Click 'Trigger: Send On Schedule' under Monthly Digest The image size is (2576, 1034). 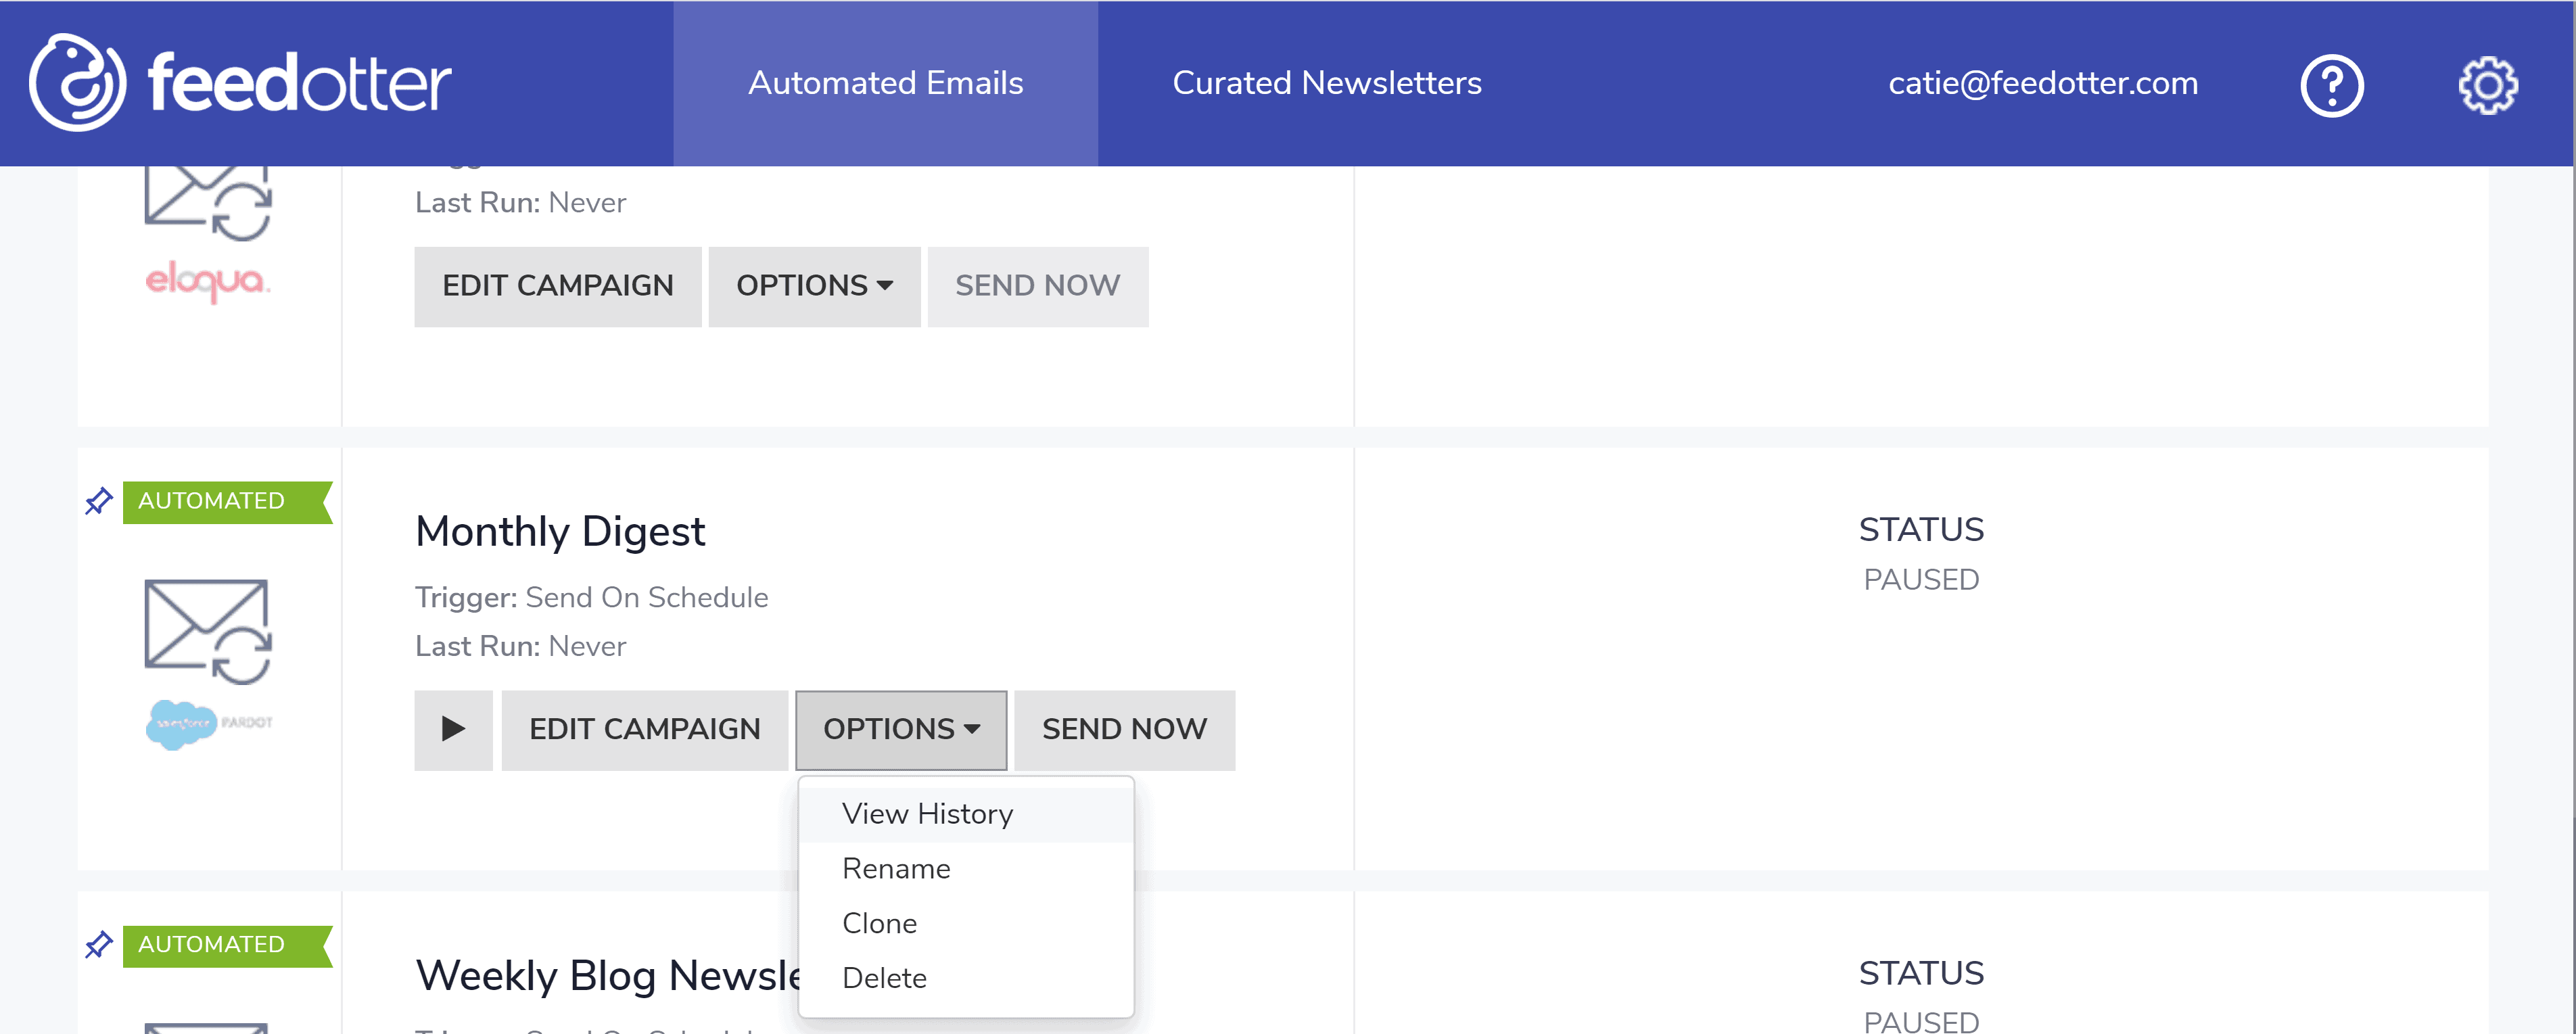(x=591, y=598)
